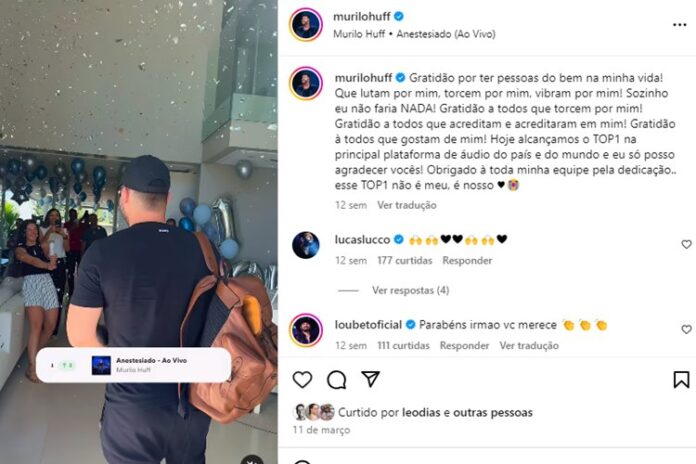696x464 pixels.
Task: Click Ver tradução under the caption
Action: click(x=407, y=205)
